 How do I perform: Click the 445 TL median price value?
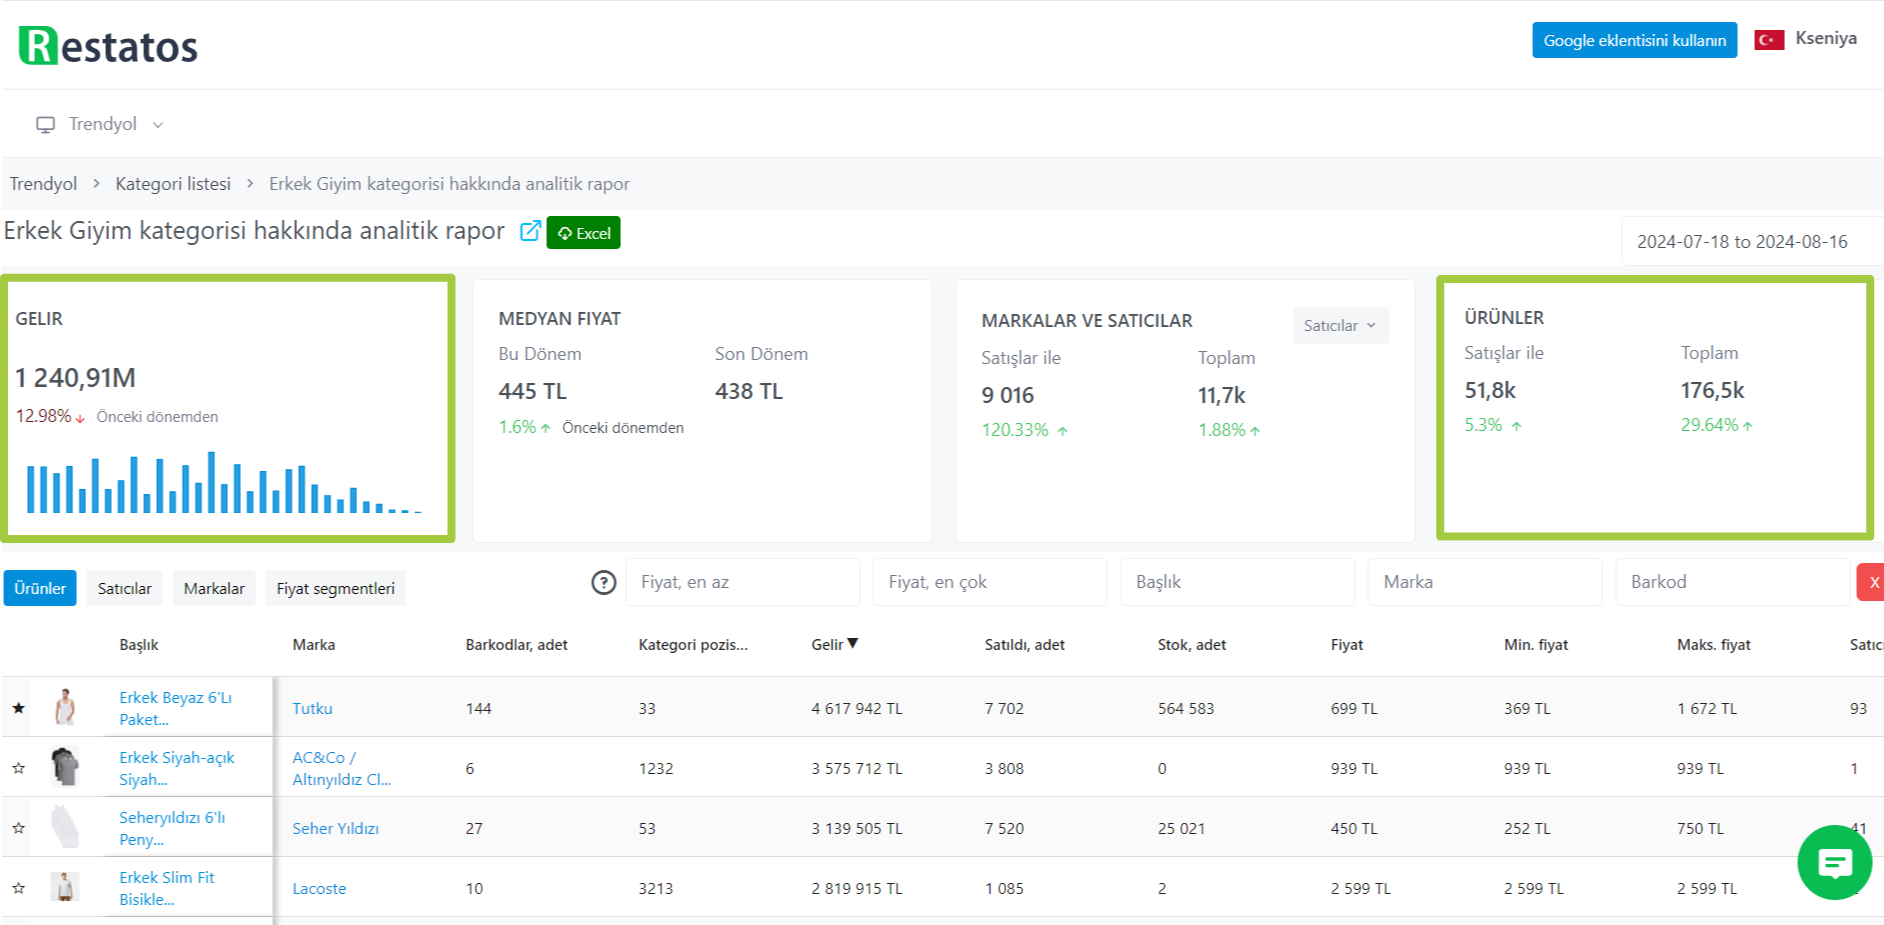(532, 391)
